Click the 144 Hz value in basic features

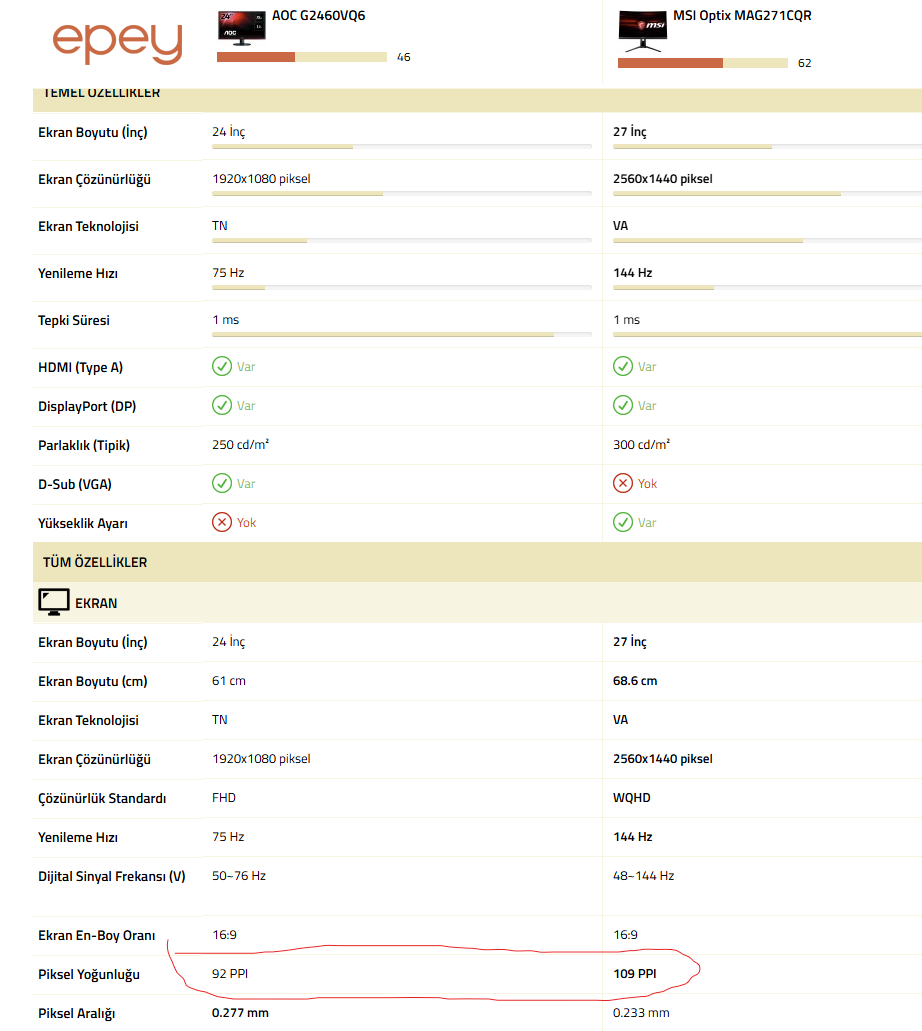point(633,273)
